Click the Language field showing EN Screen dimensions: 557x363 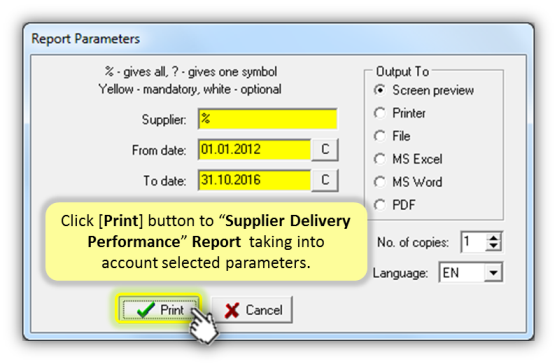(462, 273)
